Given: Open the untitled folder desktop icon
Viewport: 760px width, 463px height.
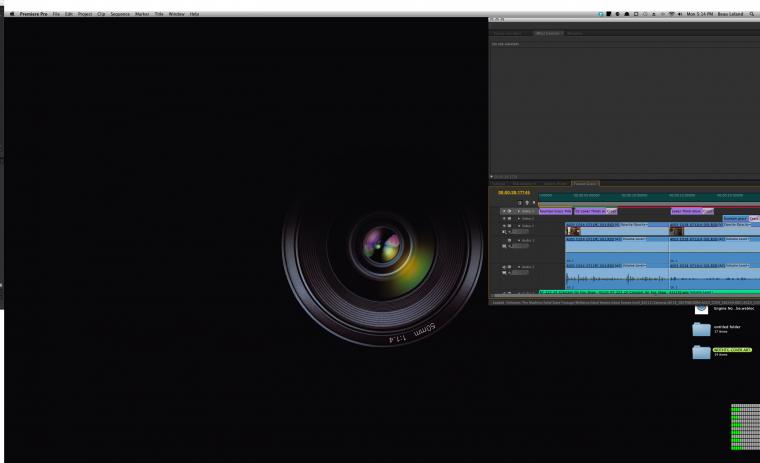Looking at the screenshot, I should point(701,330).
